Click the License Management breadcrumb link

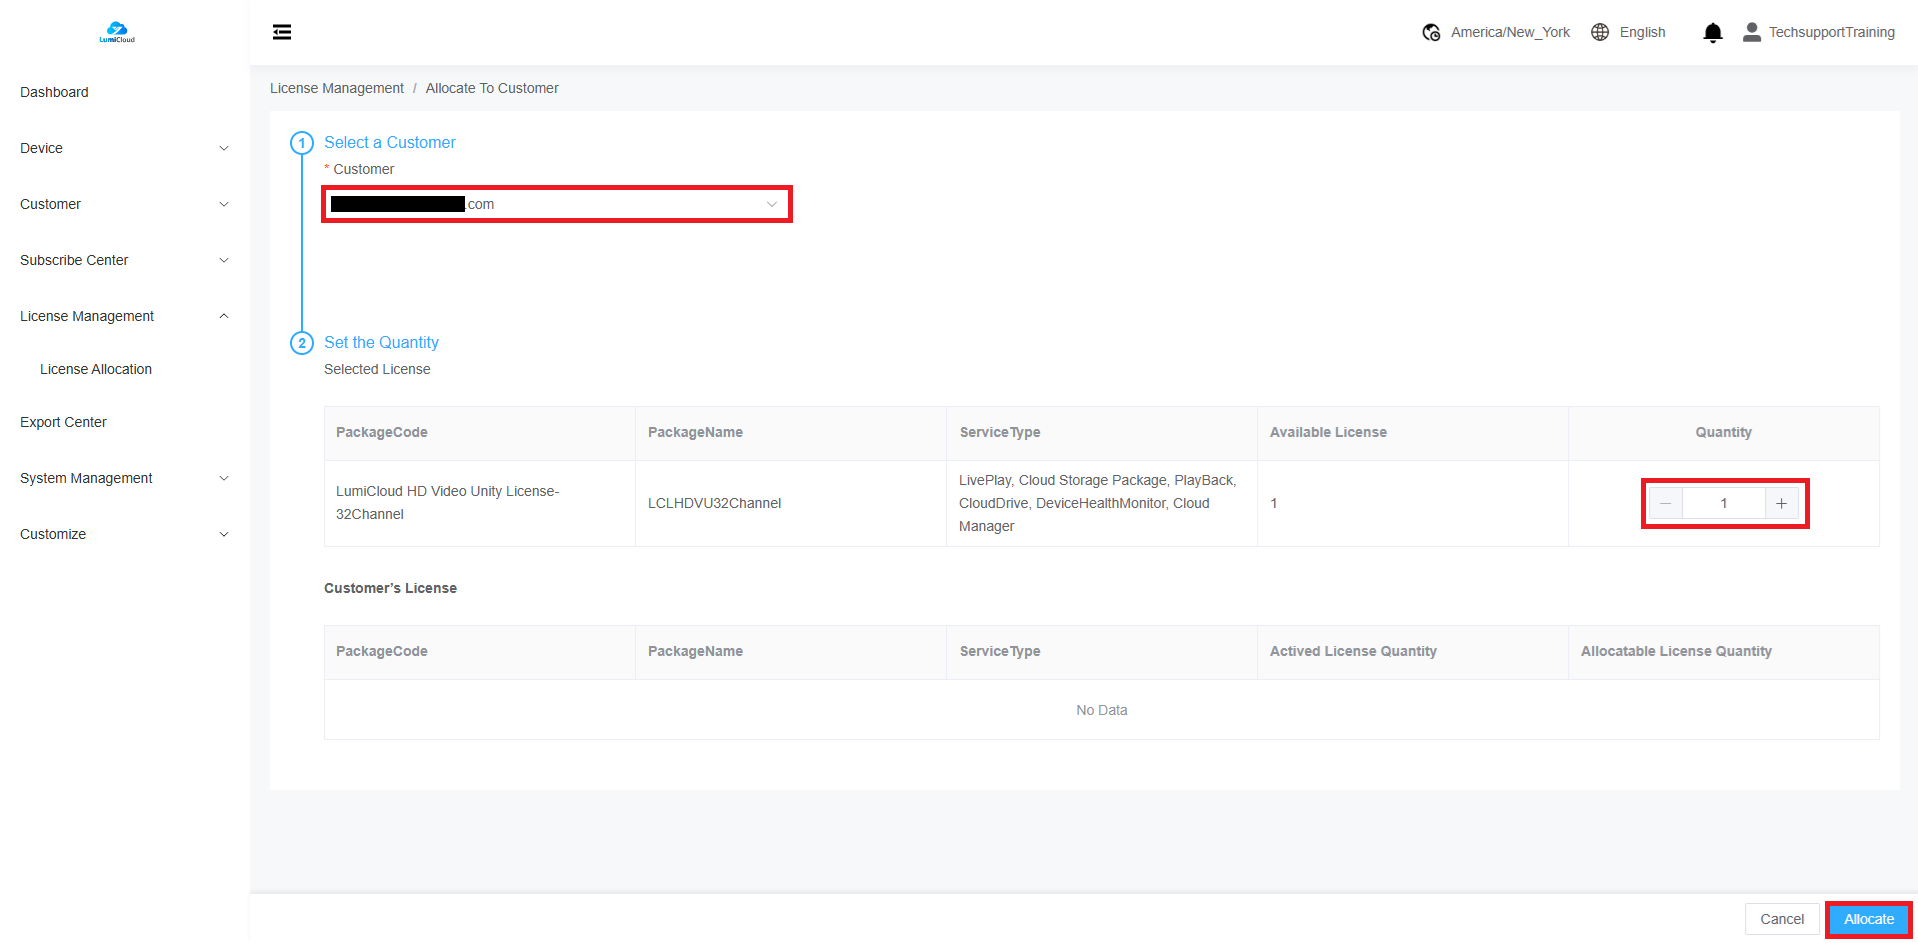click(337, 88)
